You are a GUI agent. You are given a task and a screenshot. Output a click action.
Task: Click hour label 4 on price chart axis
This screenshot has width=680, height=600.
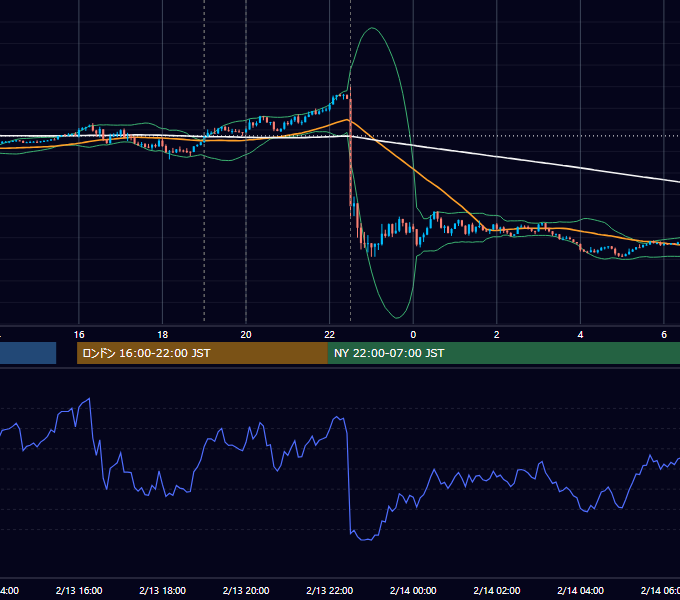[580, 335]
